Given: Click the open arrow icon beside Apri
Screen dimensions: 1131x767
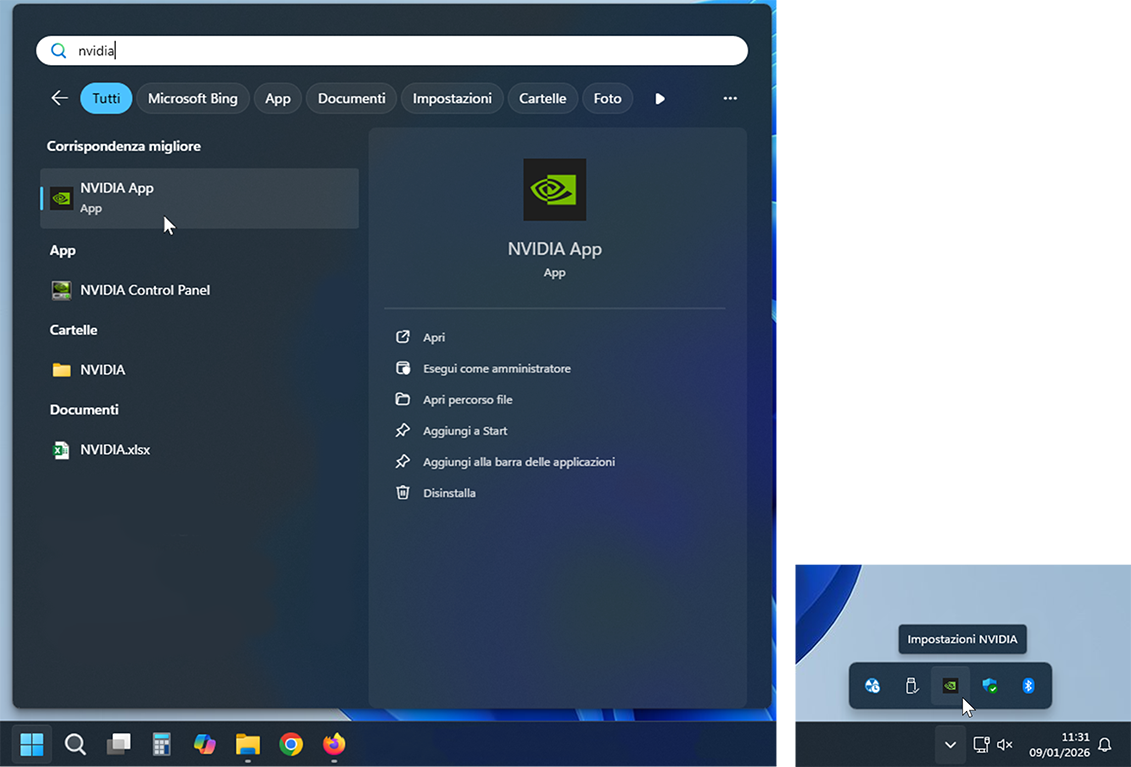Looking at the screenshot, I should tap(402, 337).
